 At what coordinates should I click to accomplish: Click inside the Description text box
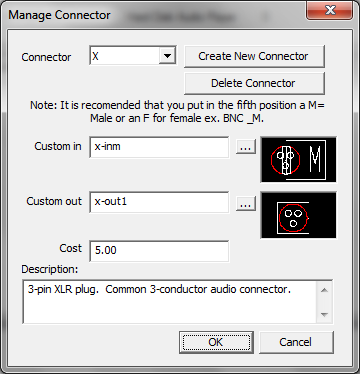(x=170, y=302)
